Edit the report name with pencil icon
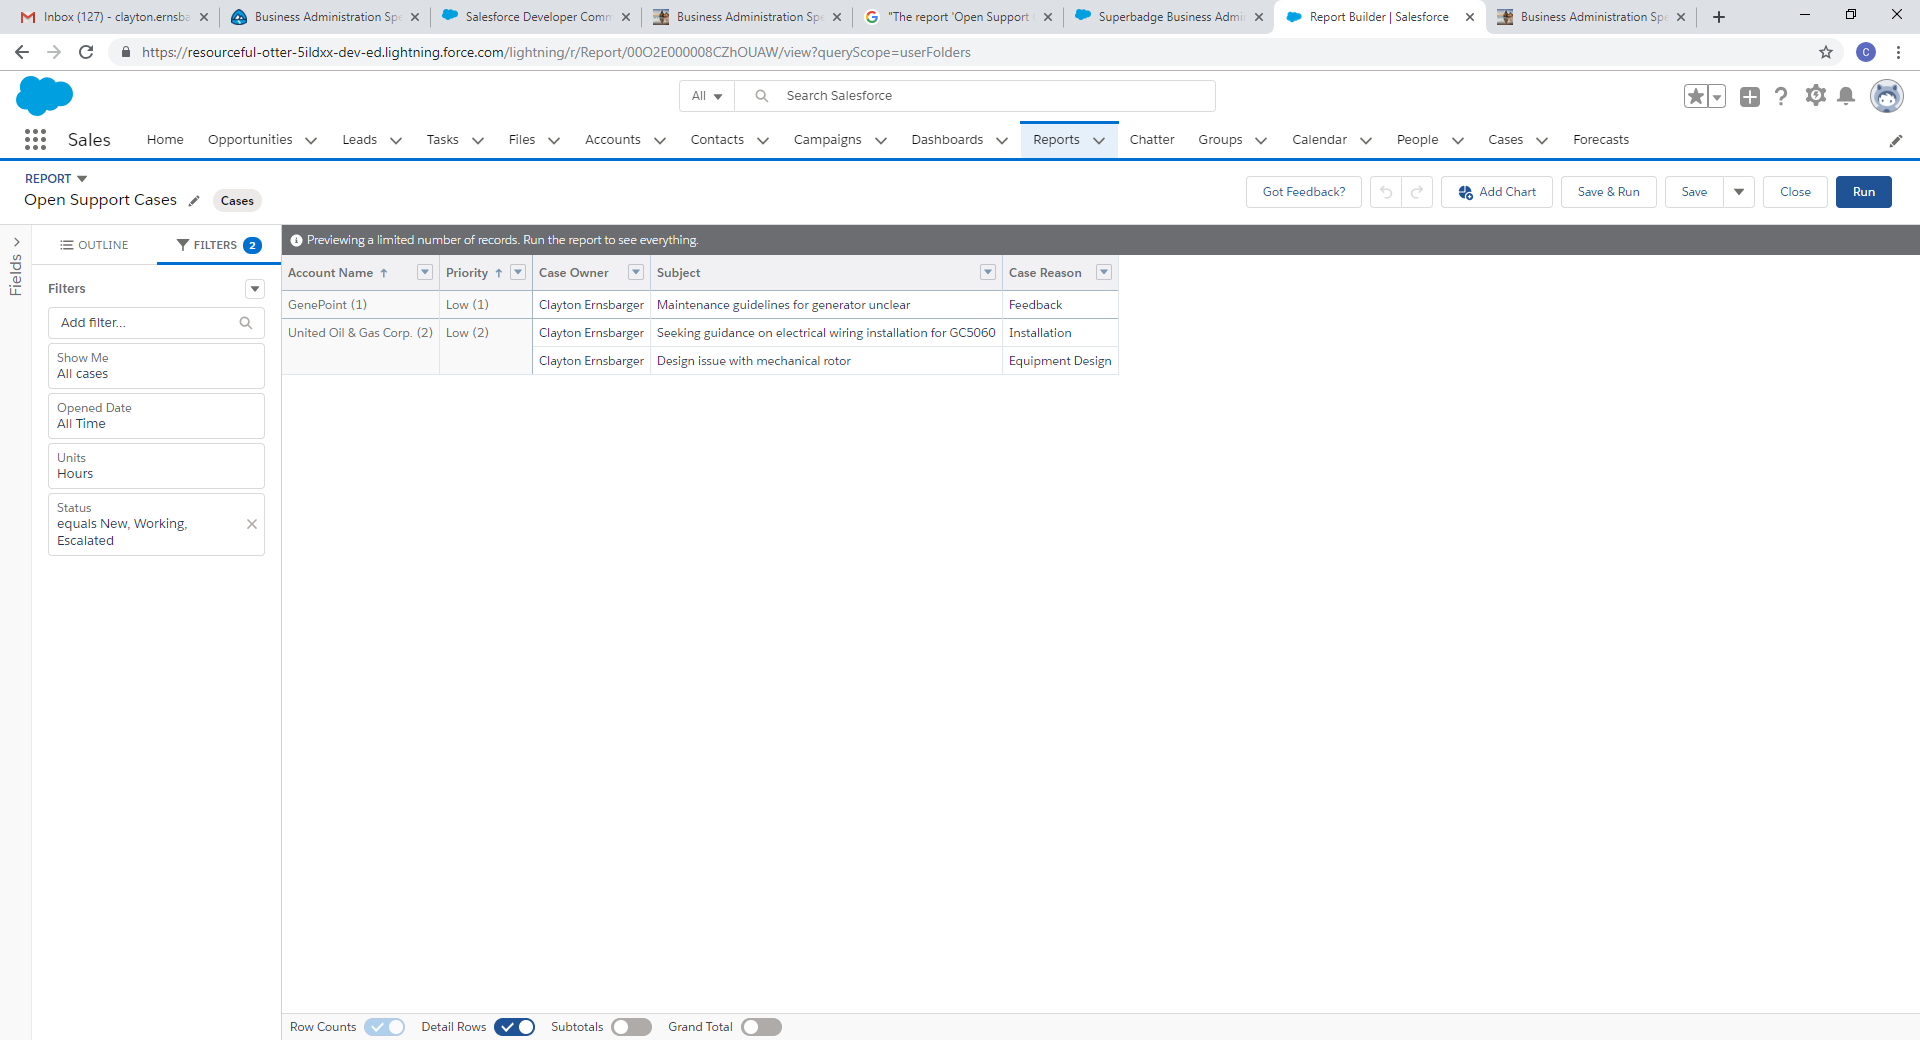 point(194,201)
